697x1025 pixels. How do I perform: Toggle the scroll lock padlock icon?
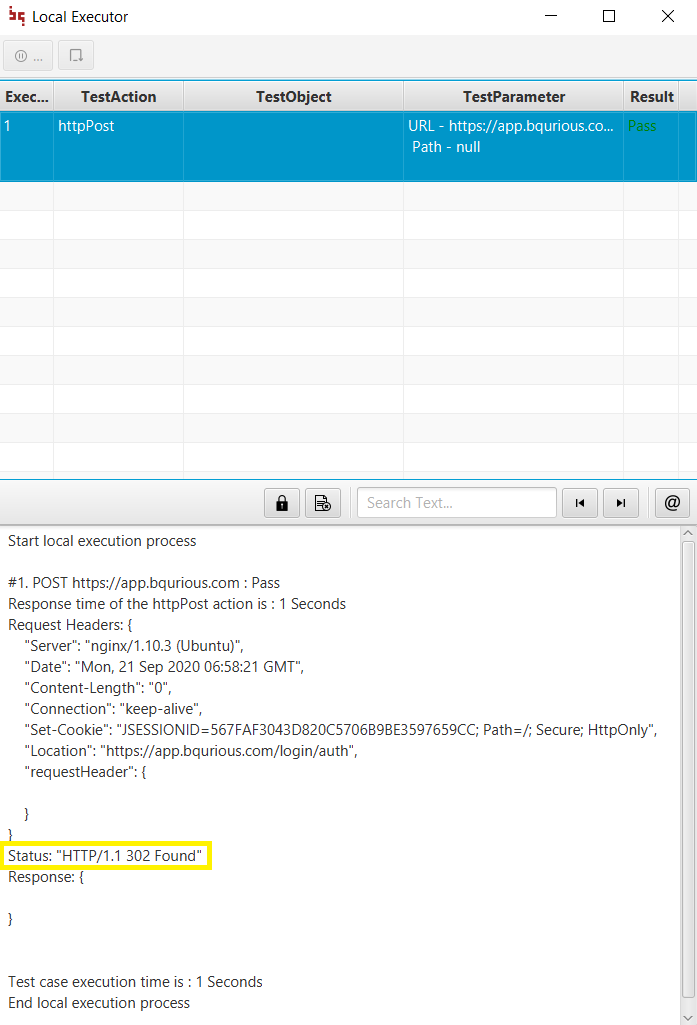click(282, 503)
